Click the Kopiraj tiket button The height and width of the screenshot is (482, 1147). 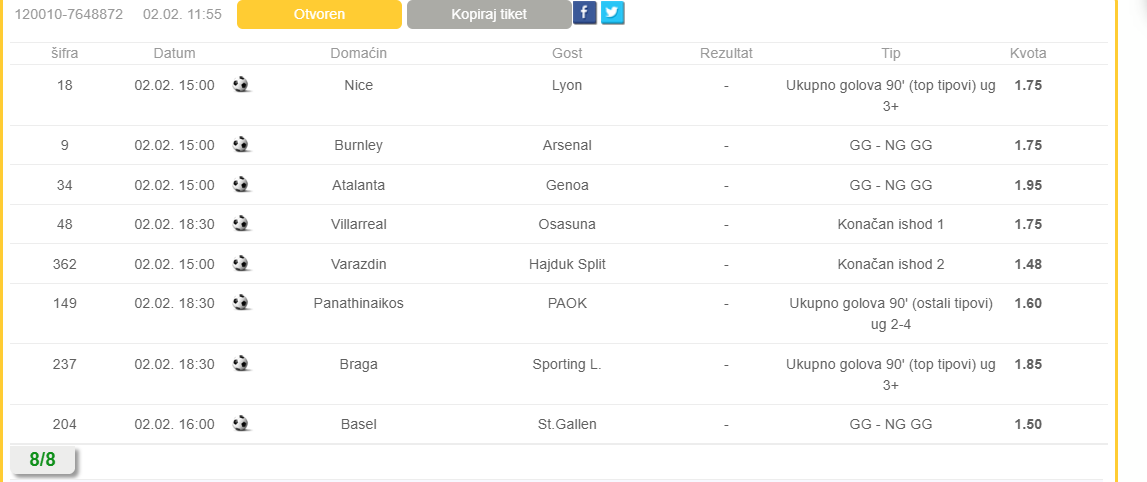489,14
